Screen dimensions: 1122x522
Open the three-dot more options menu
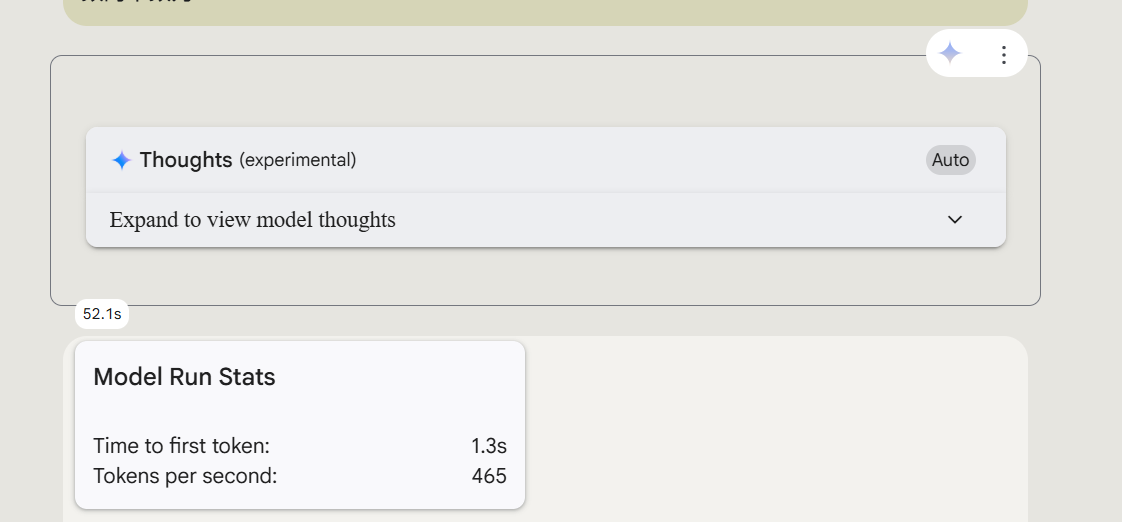(1004, 54)
